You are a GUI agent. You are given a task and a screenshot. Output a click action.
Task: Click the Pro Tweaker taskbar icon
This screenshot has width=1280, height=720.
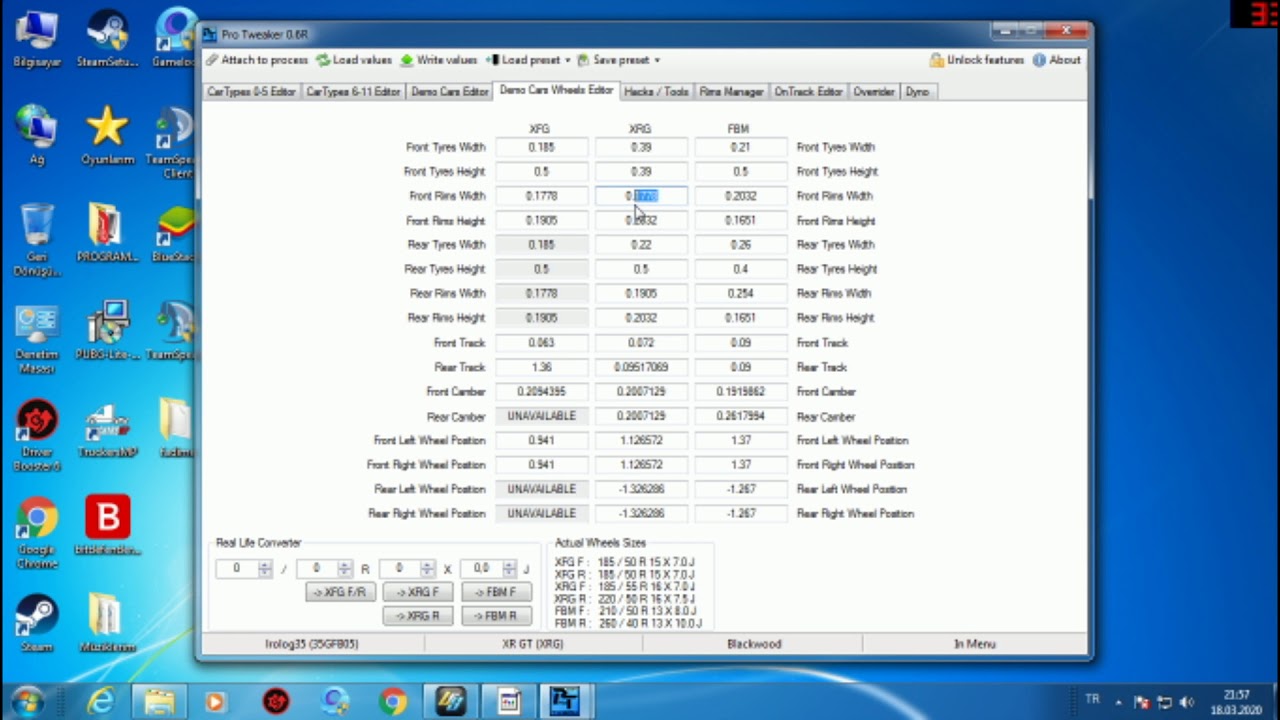pyautogui.click(x=564, y=702)
